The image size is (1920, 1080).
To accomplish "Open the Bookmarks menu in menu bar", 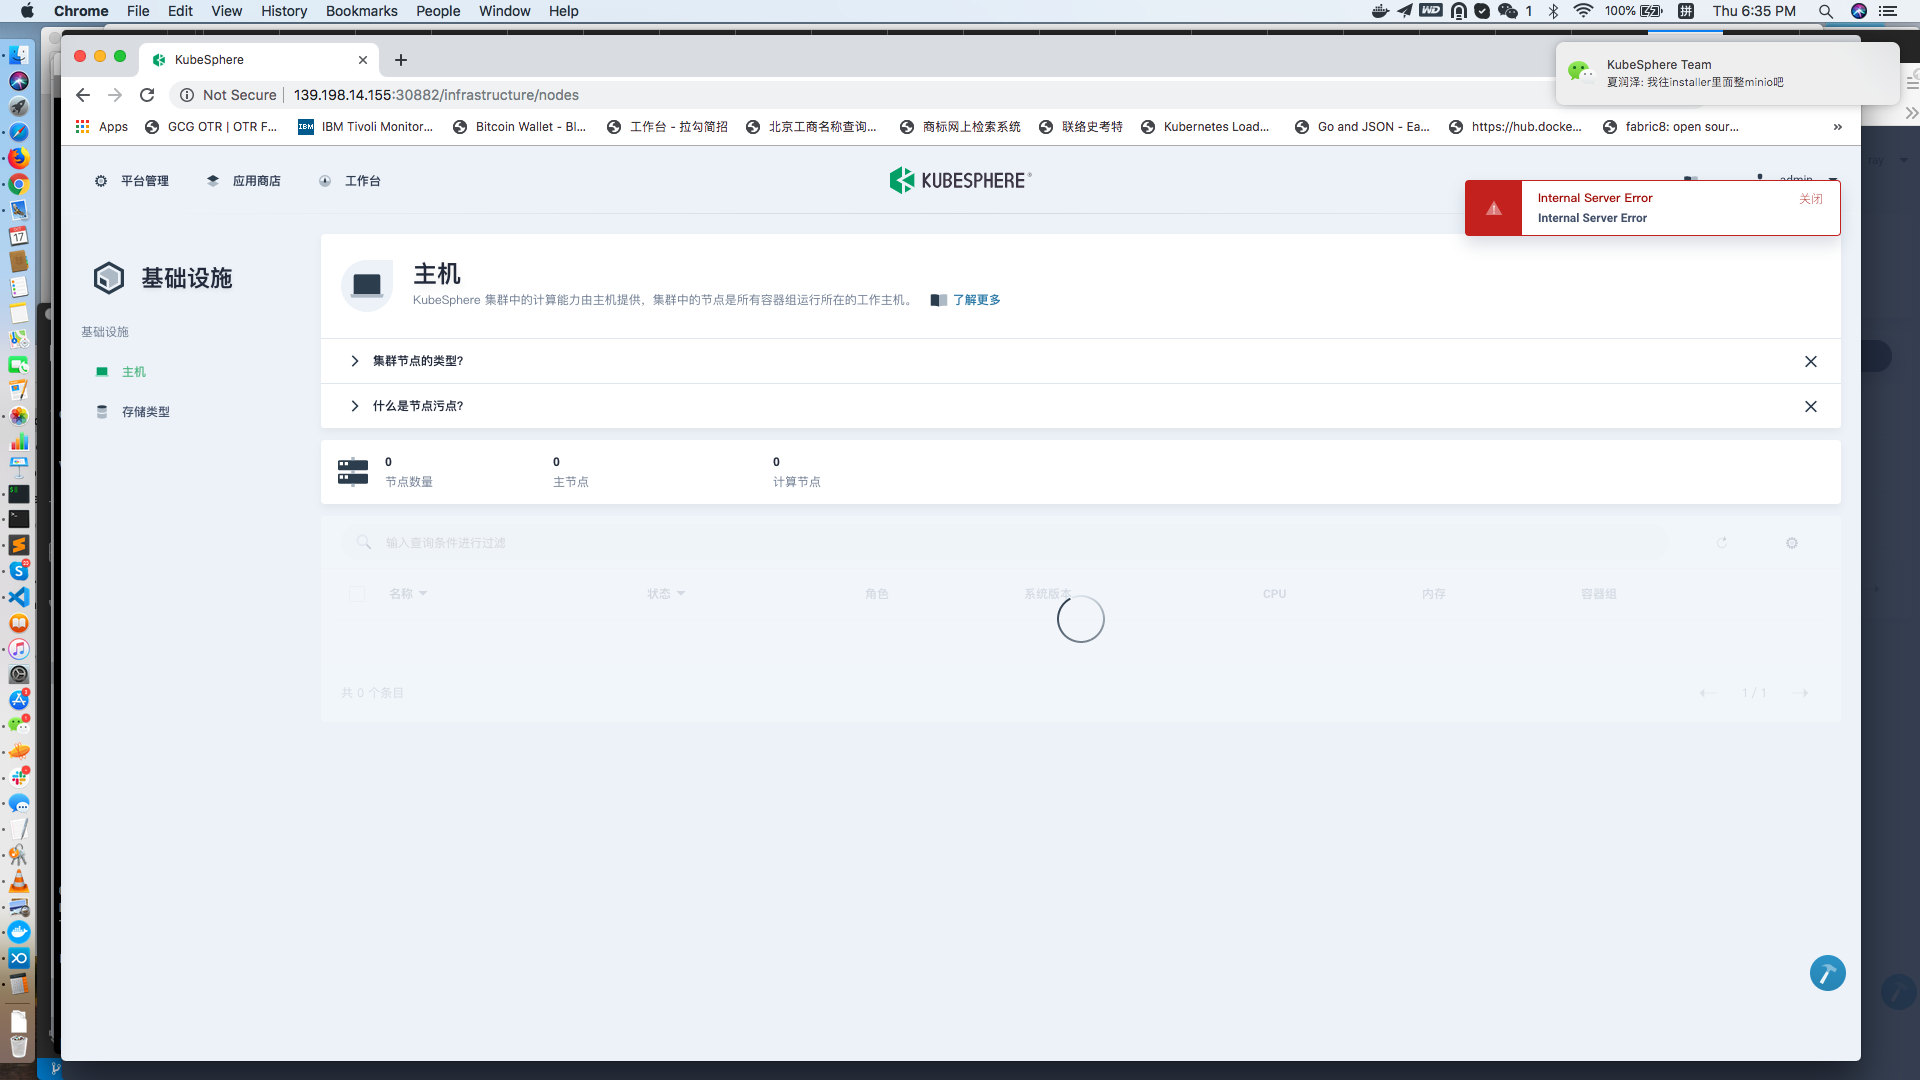I will [x=361, y=11].
